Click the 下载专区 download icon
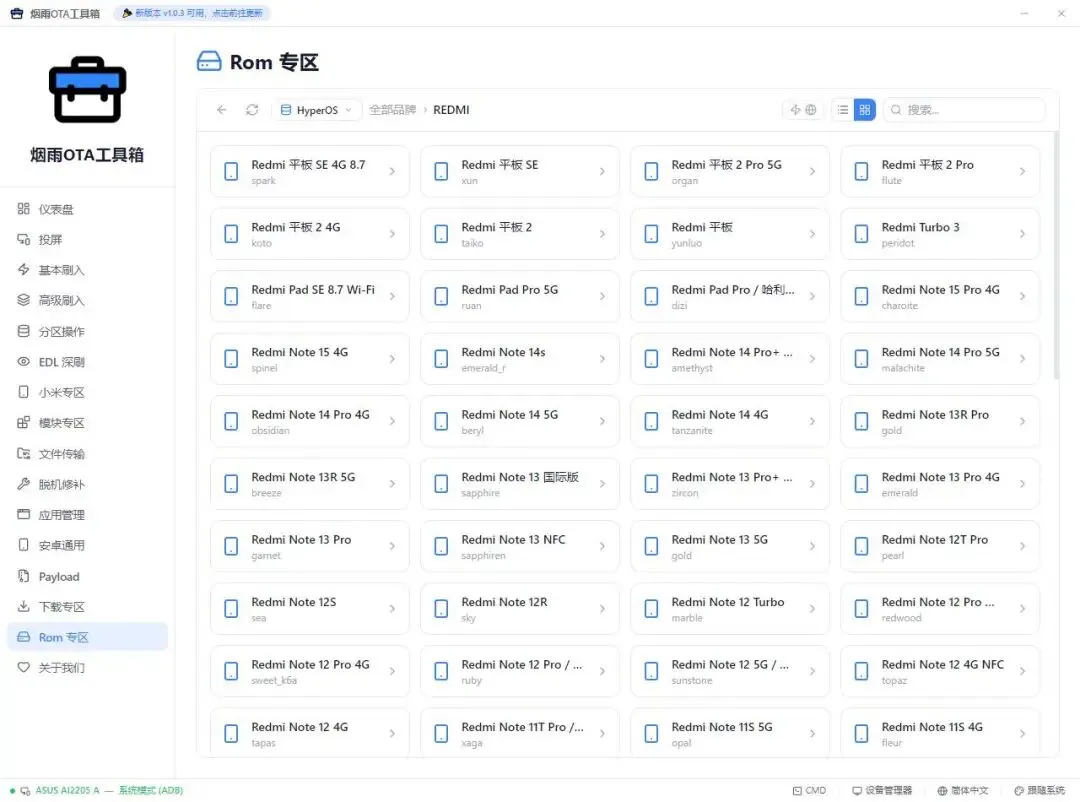Viewport: 1080px width, 802px height. click(x=23, y=606)
